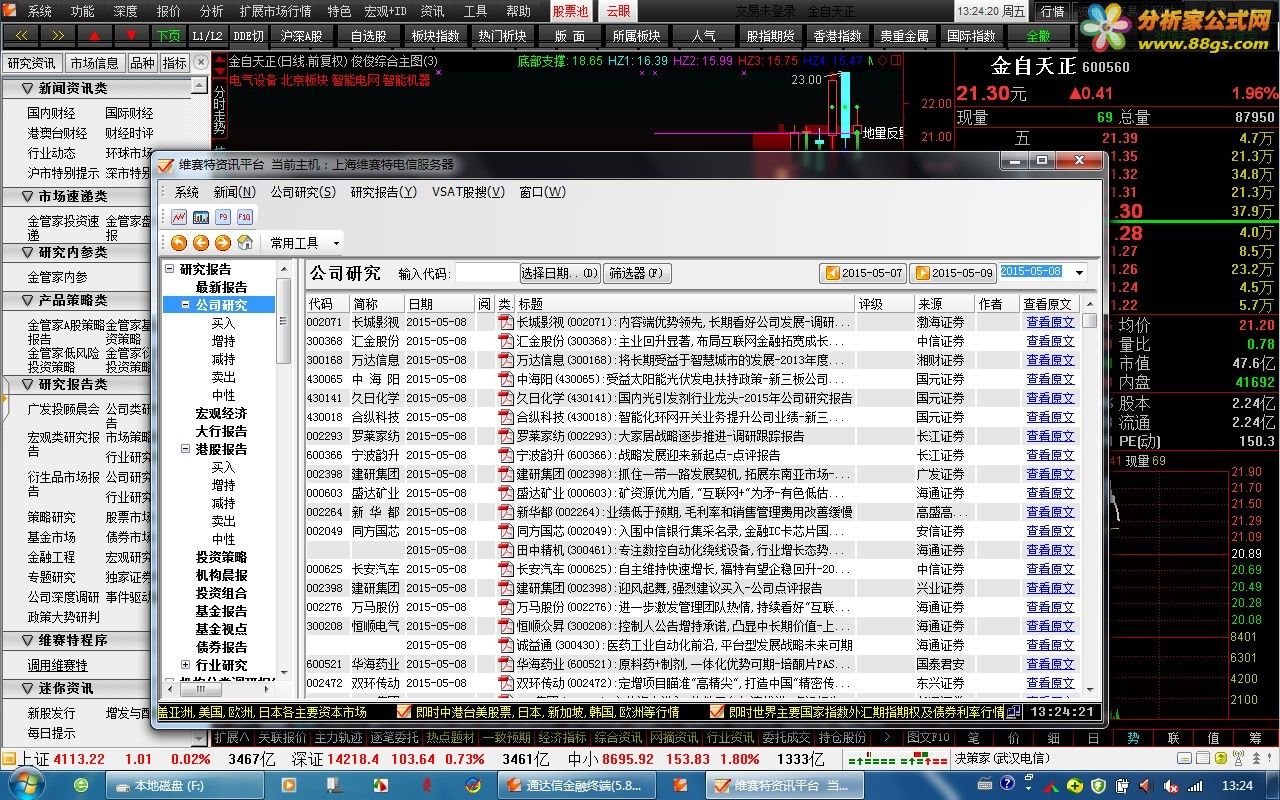Click 国内财经 in the left sidebar

coord(51,113)
